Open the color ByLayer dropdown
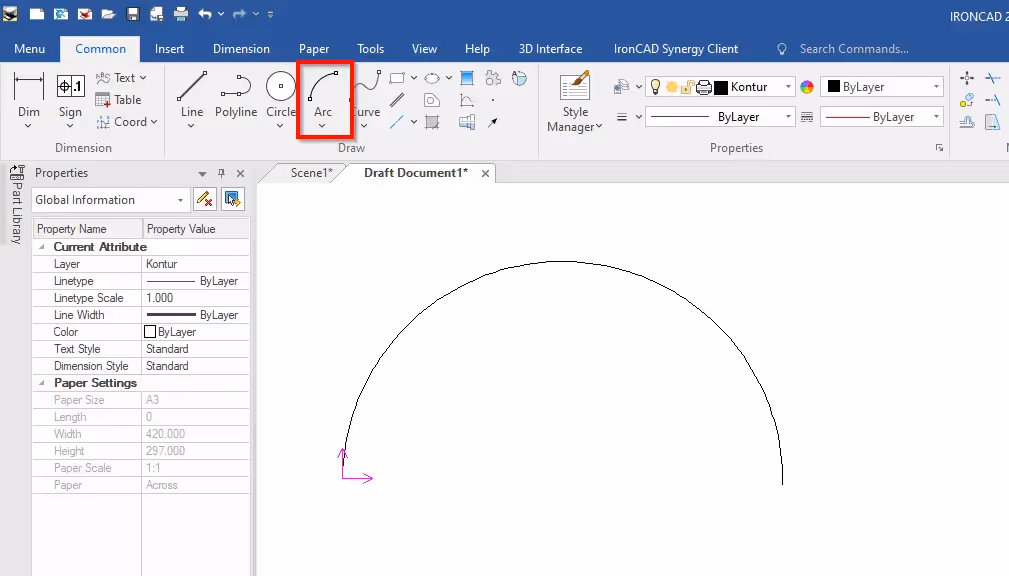The image size is (1009, 576). (936, 87)
